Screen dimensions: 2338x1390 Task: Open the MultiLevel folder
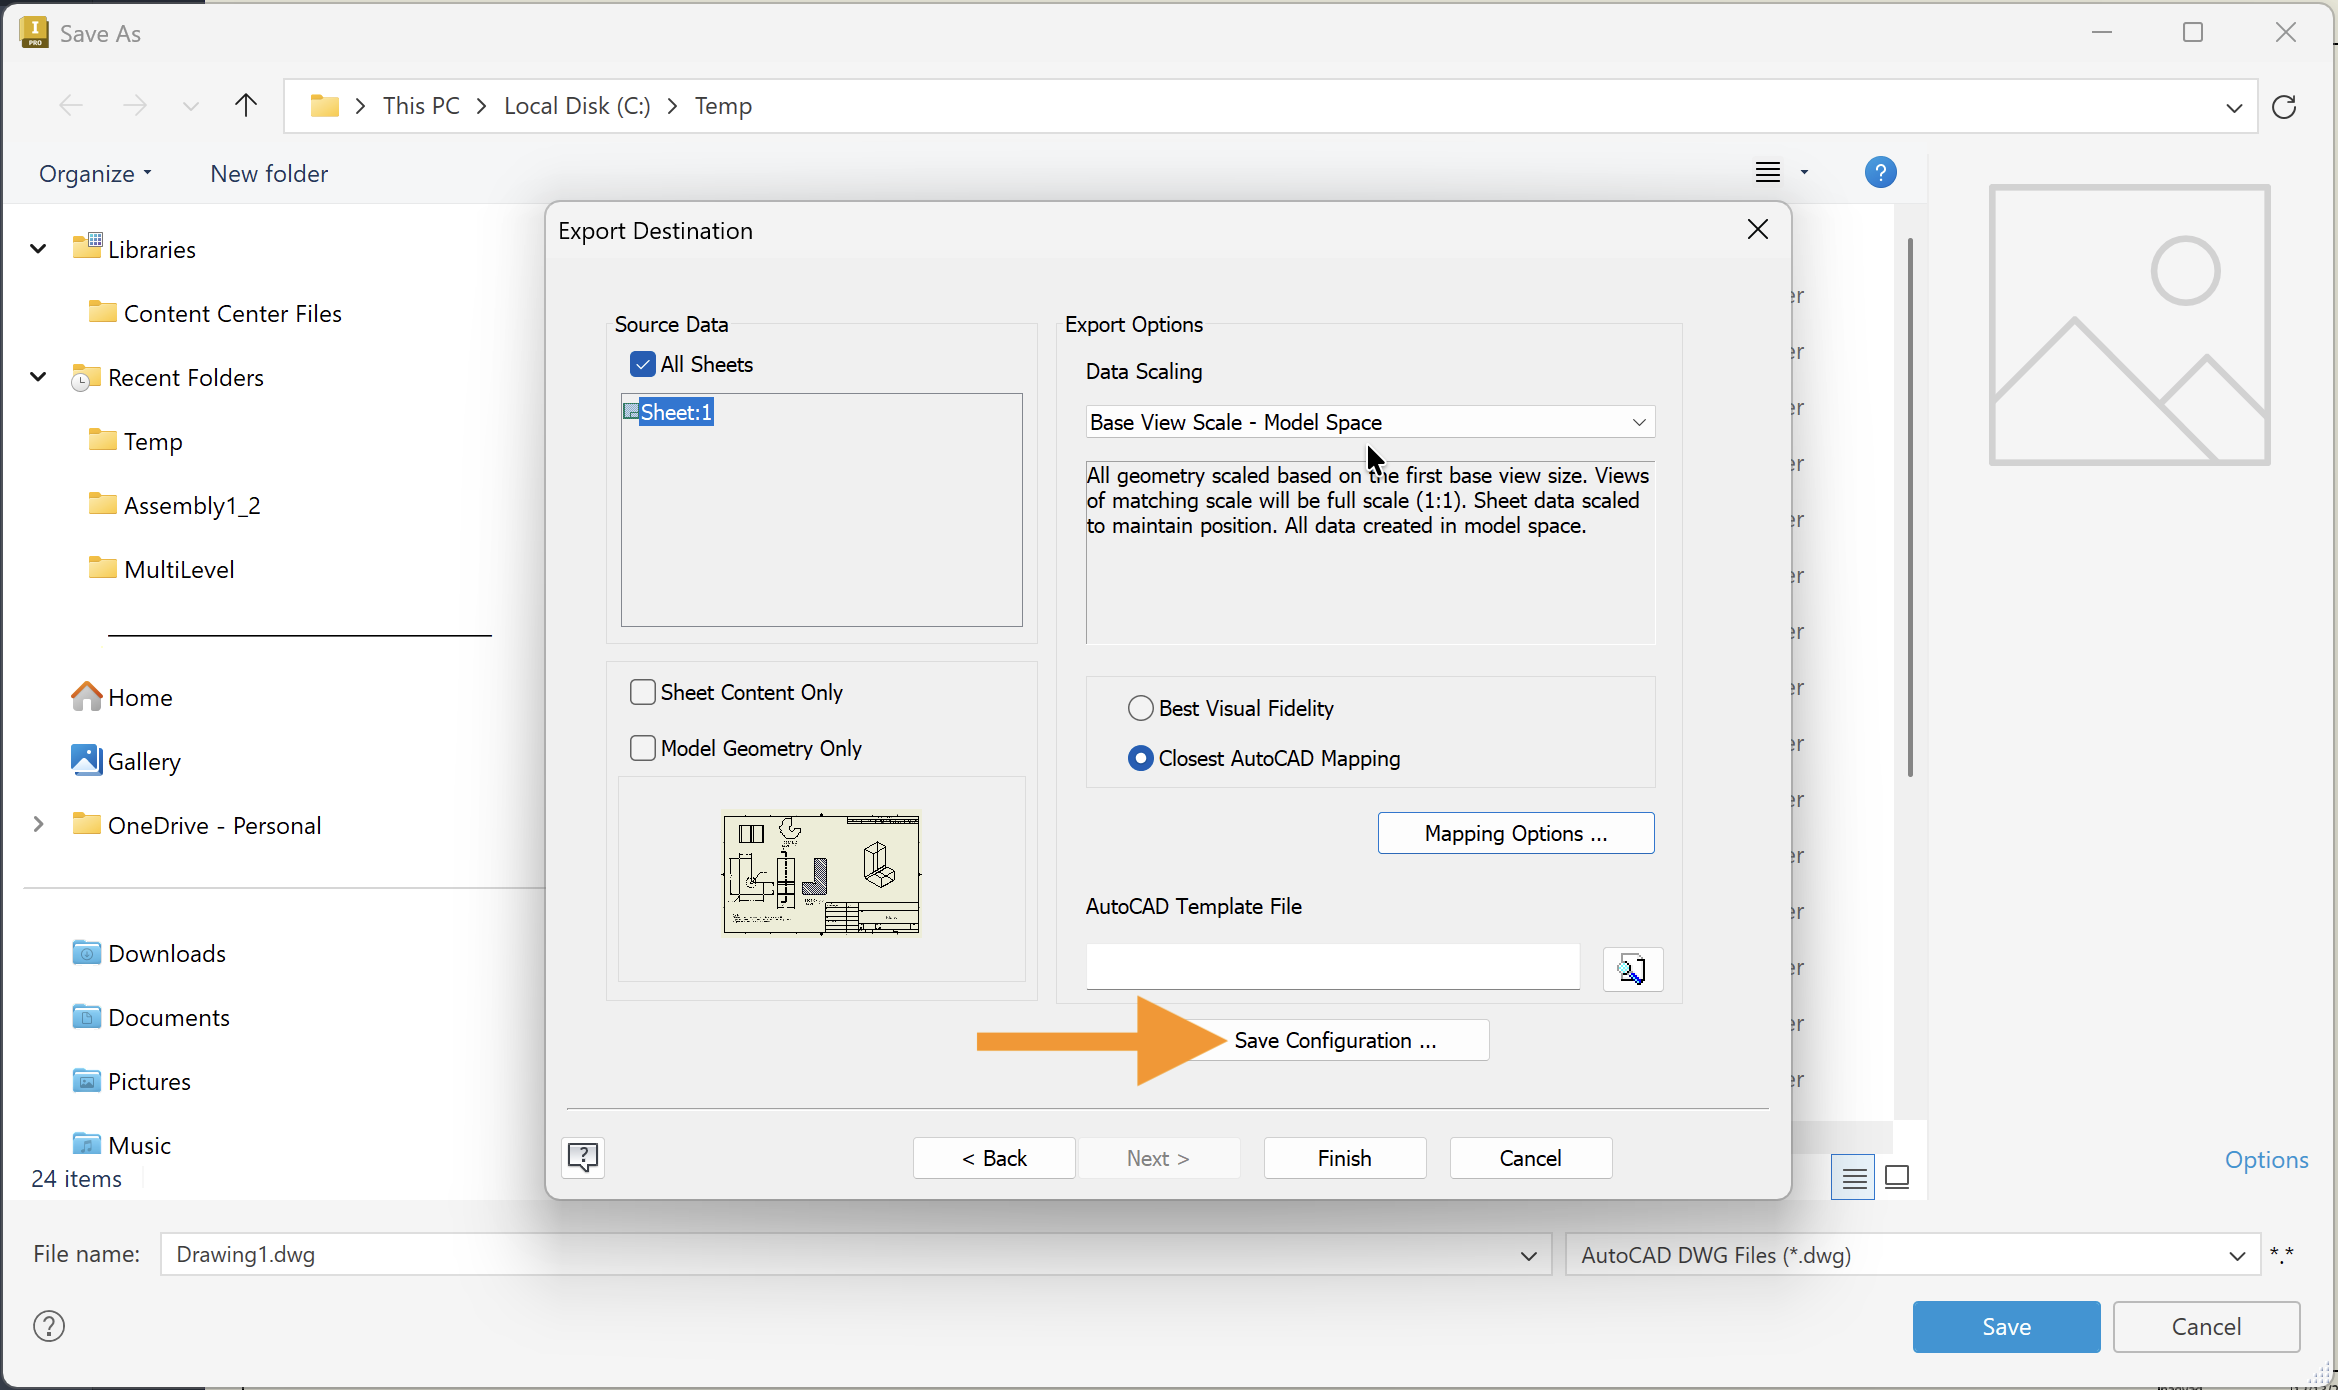click(x=161, y=569)
